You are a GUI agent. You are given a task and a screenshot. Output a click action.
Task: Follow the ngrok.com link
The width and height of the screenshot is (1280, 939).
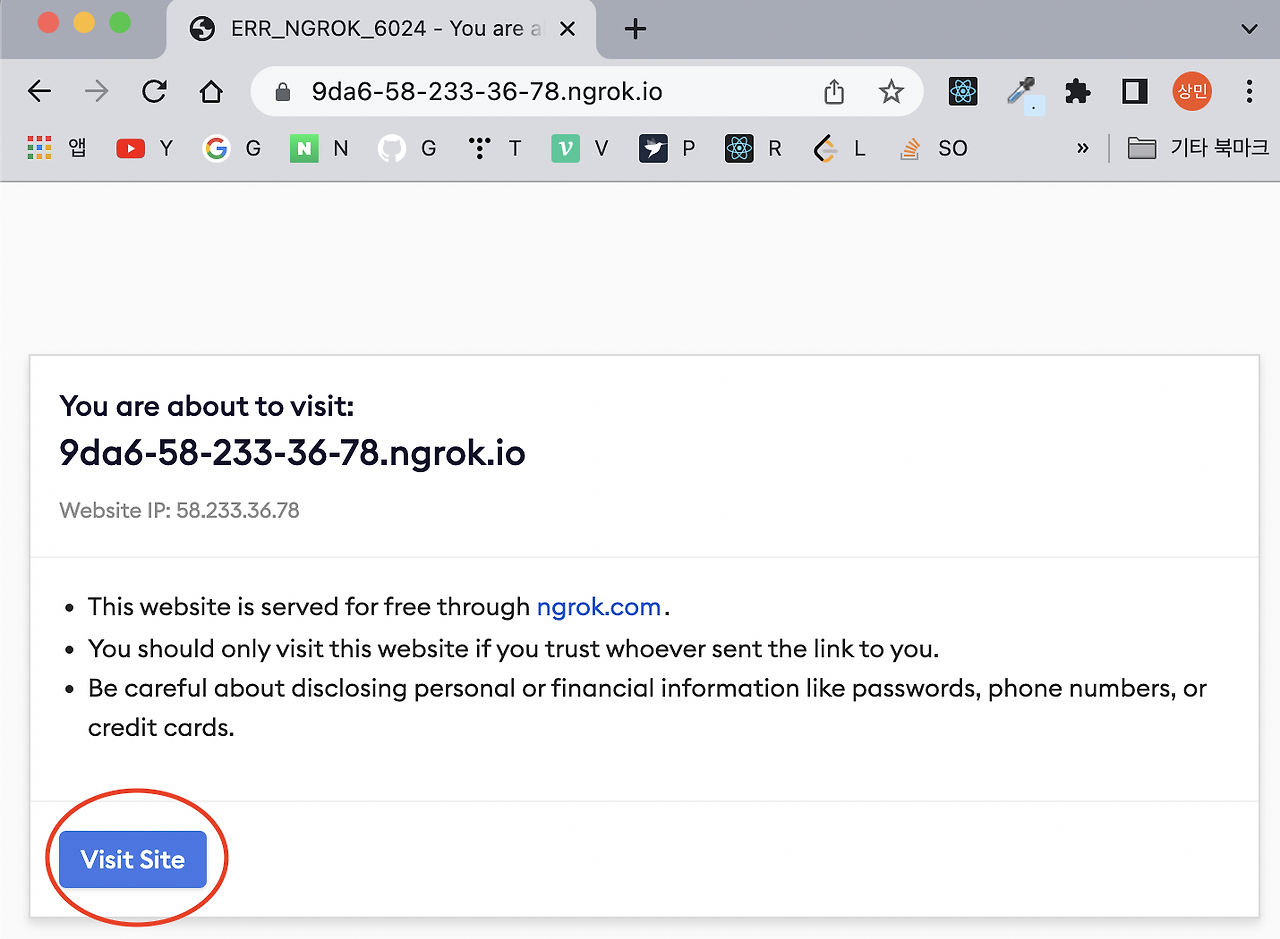[598, 607]
